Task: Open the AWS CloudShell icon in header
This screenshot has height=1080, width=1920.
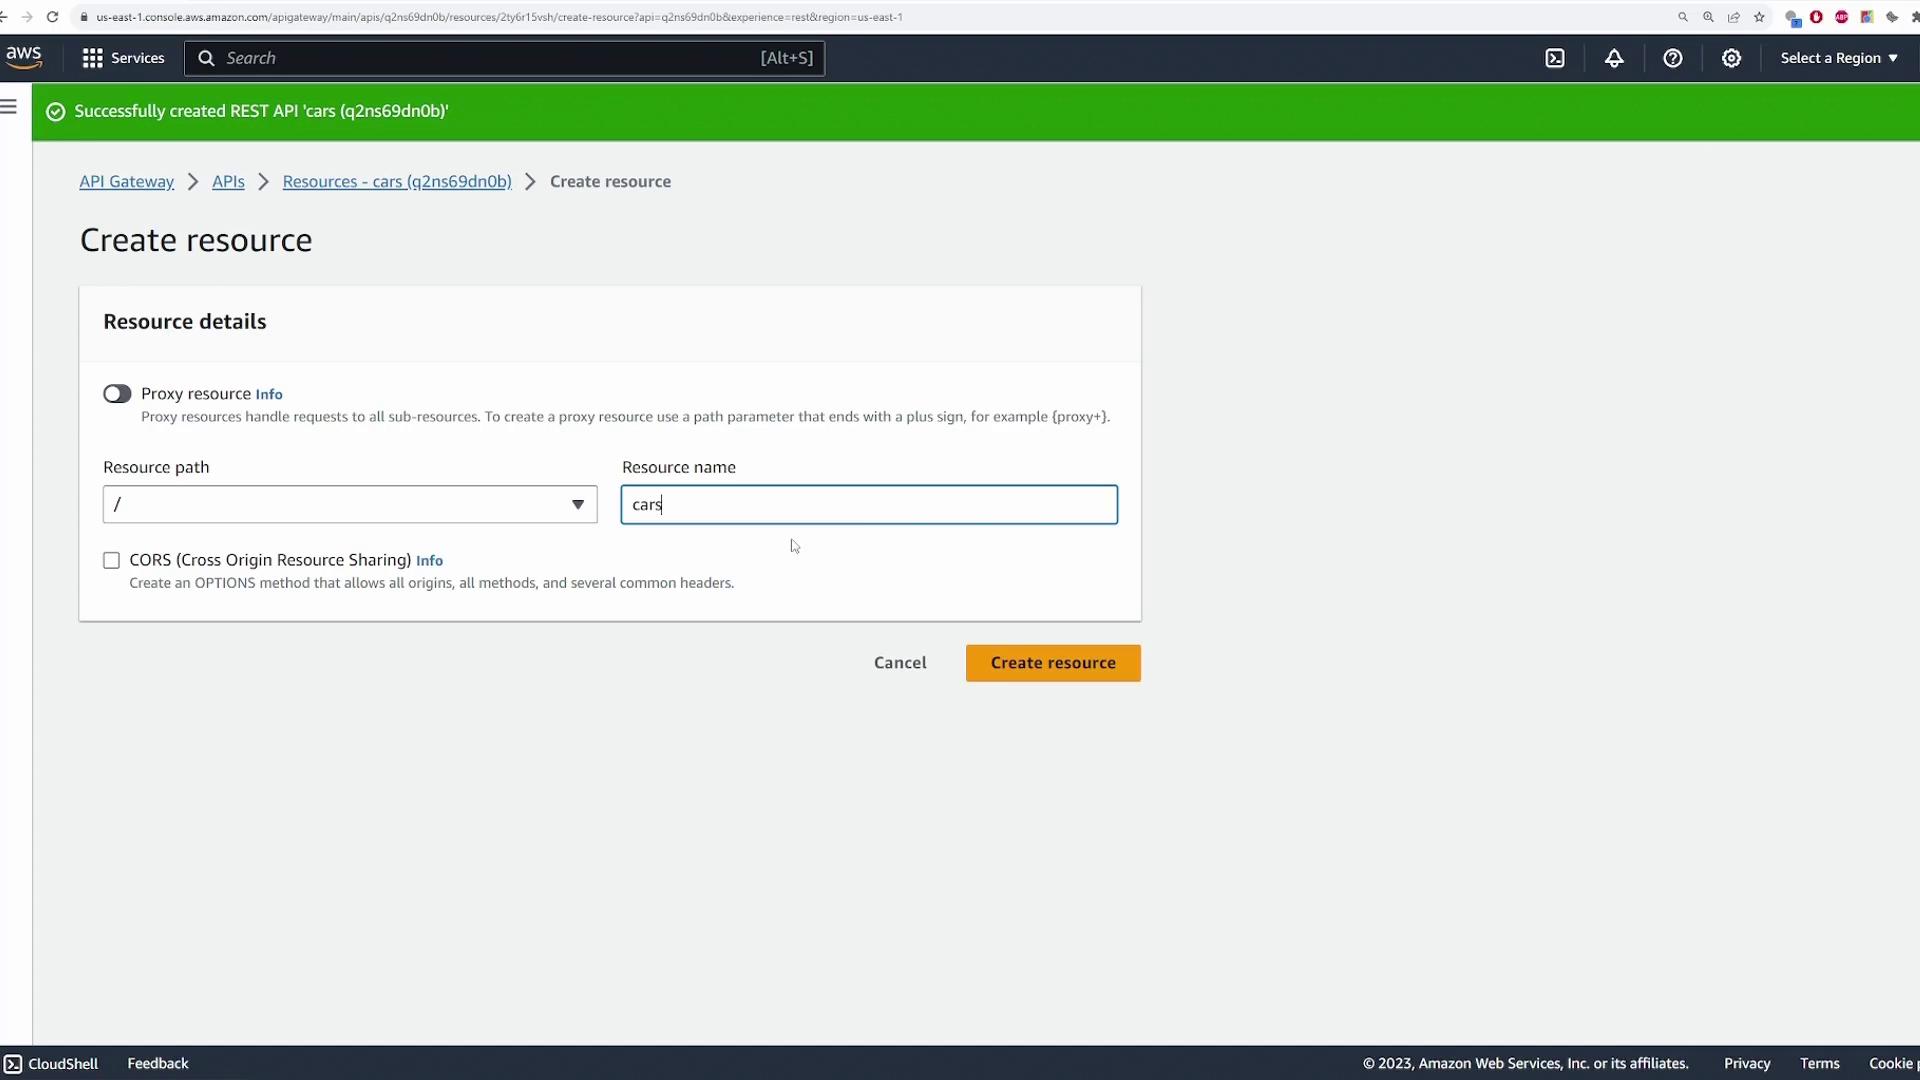Action: (x=1555, y=58)
